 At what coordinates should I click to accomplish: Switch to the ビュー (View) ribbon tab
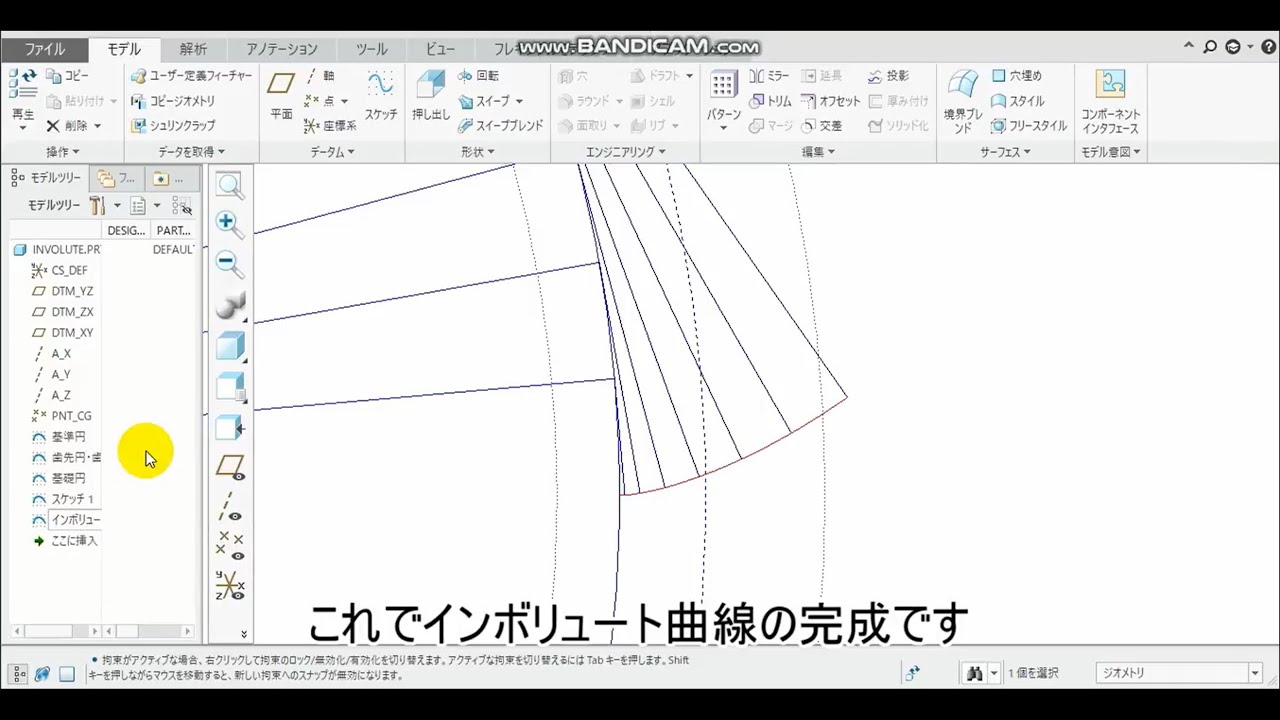click(x=440, y=49)
